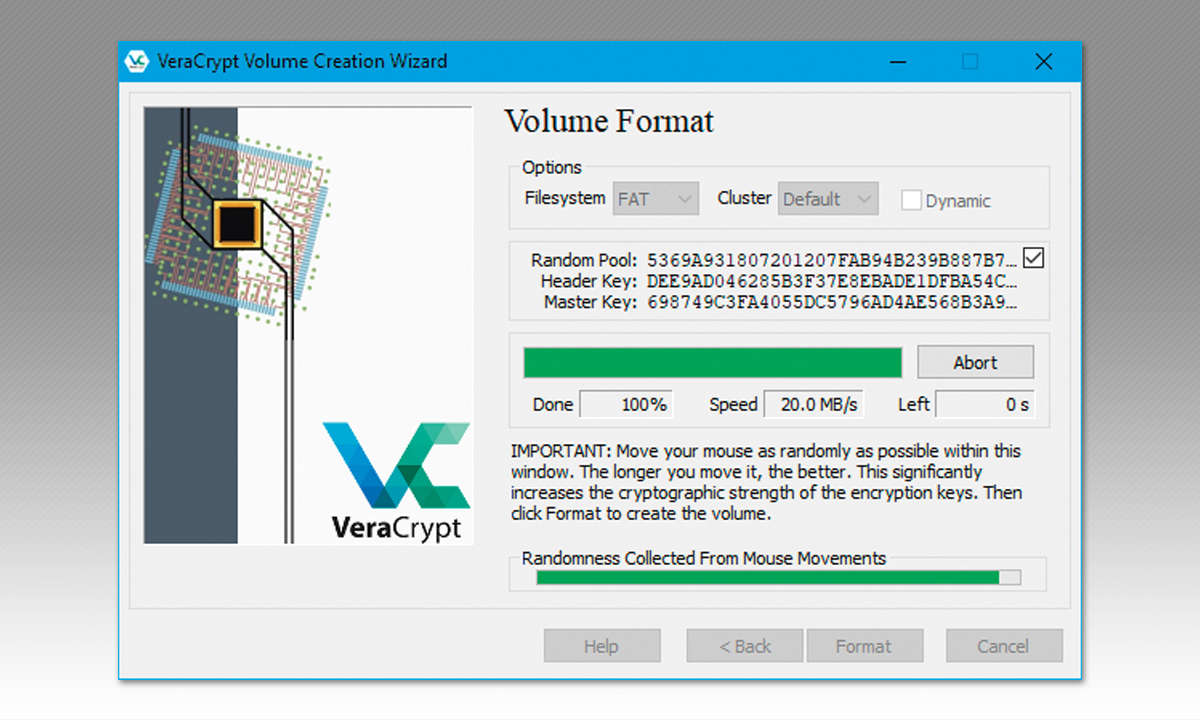1200x720 pixels.
Task: Click the Volume Format heading
Action: coord(609,122)
